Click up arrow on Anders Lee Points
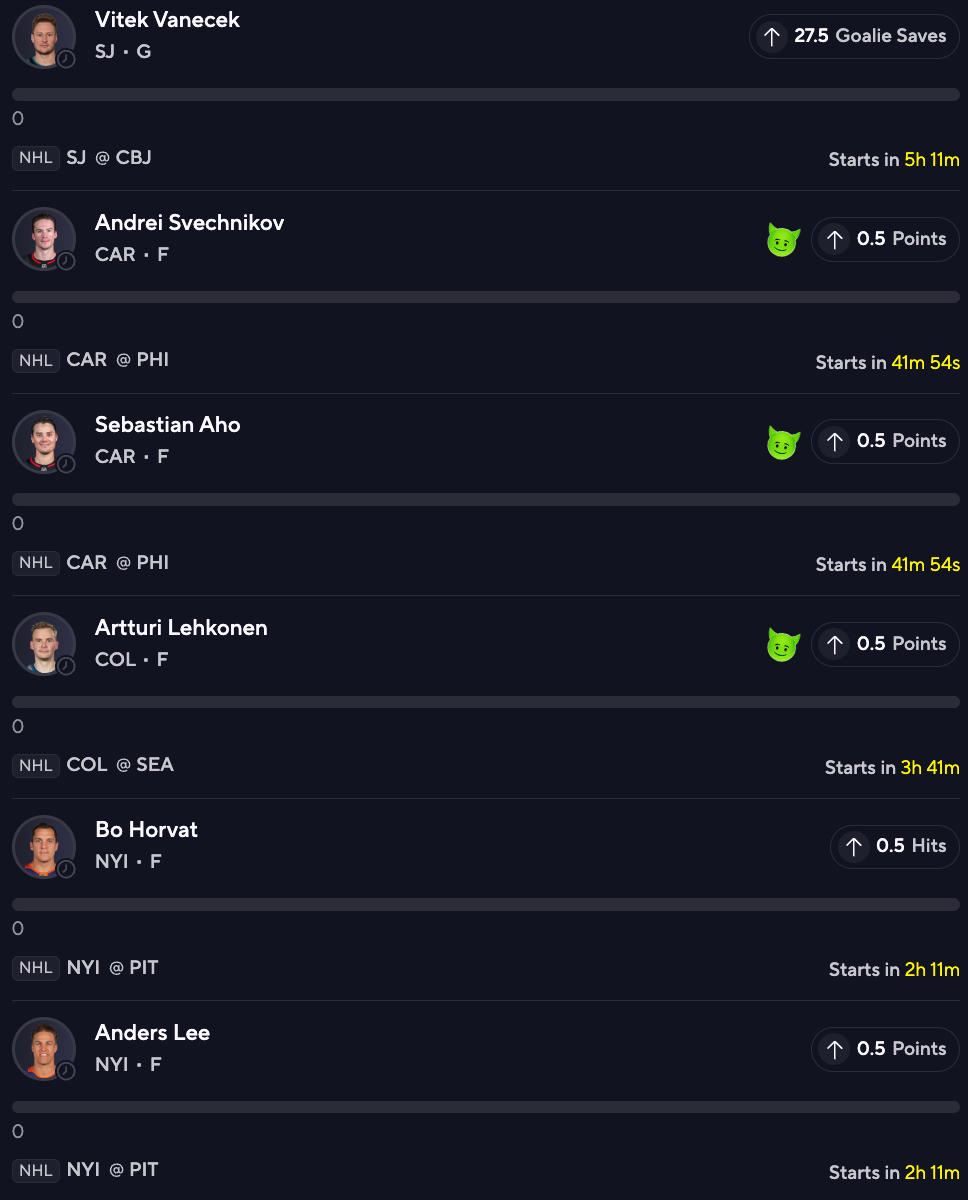 (834, 1049)
